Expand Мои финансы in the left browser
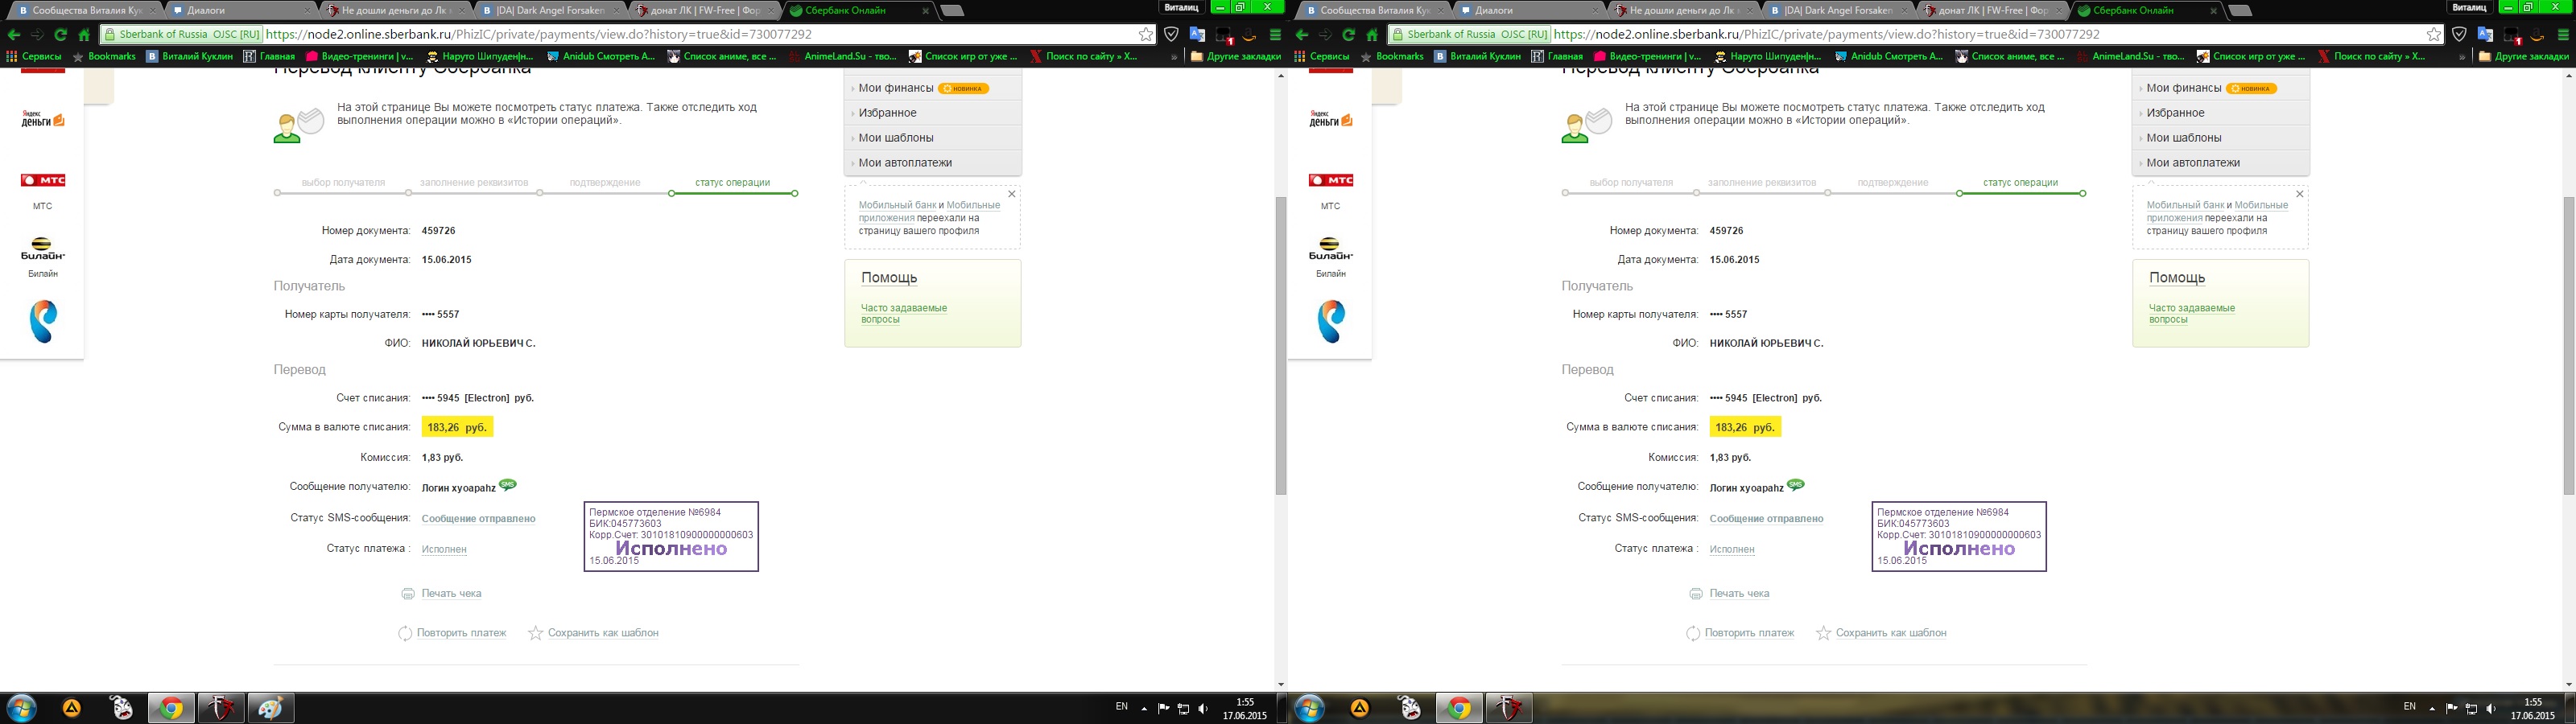This screenshot has width=2576, height=724. click(x=895, y=88)
